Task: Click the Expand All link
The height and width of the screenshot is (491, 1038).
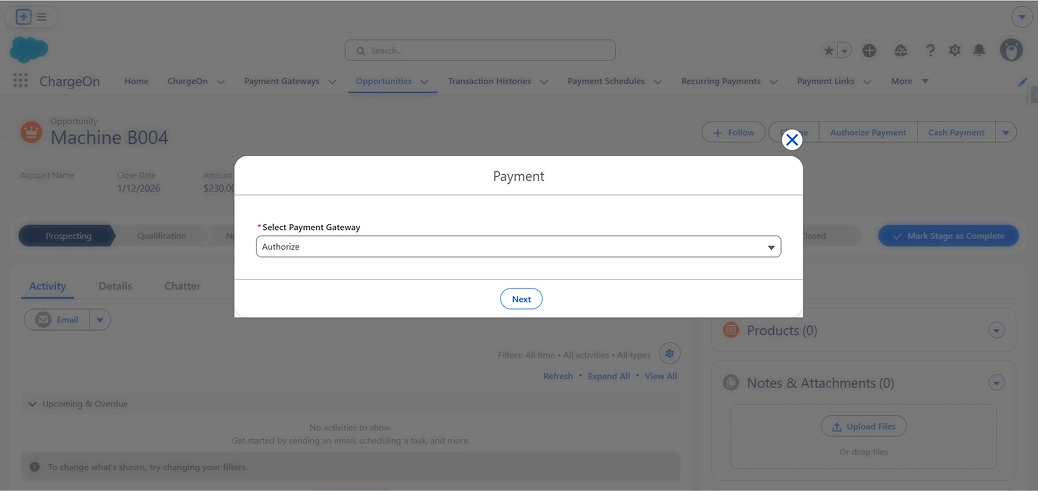Action: 609,376
